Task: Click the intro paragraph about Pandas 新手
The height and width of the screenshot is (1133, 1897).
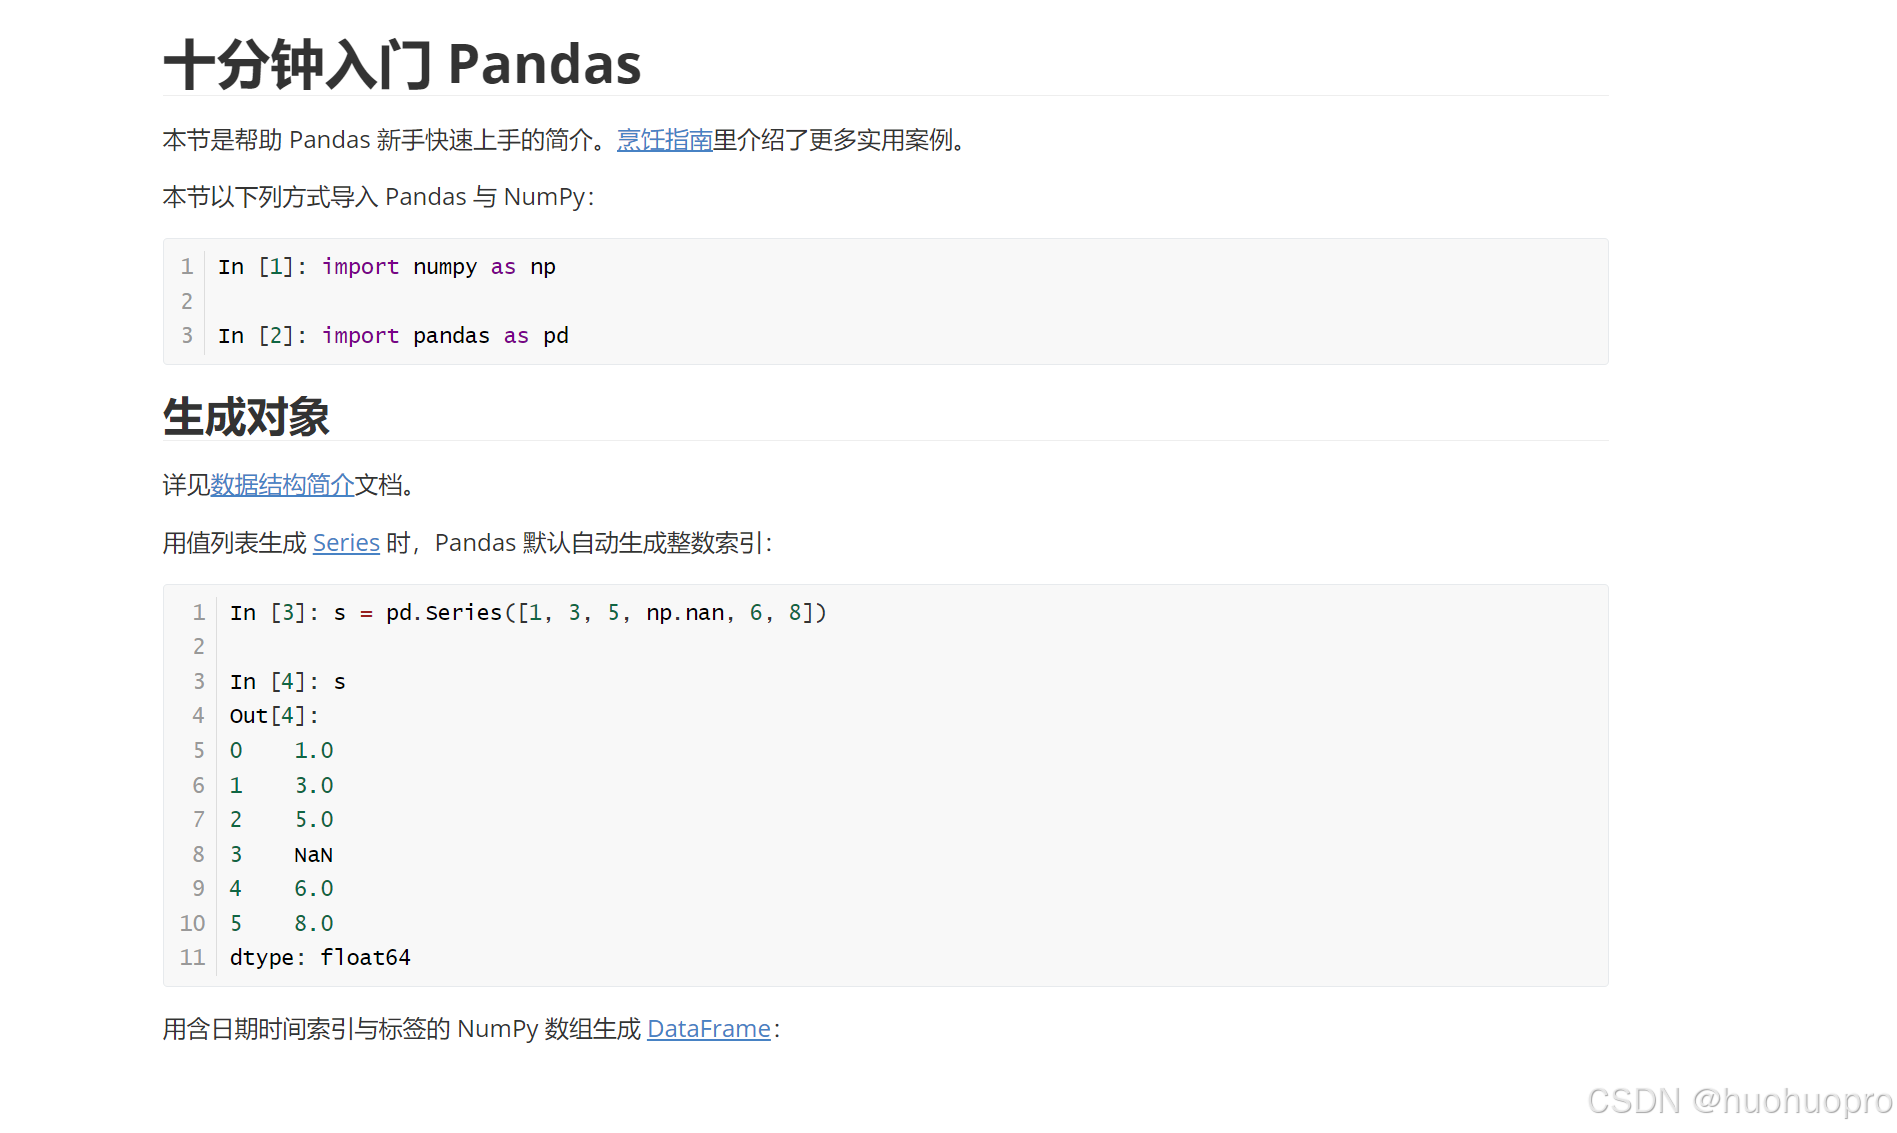Action: [568, 140]
